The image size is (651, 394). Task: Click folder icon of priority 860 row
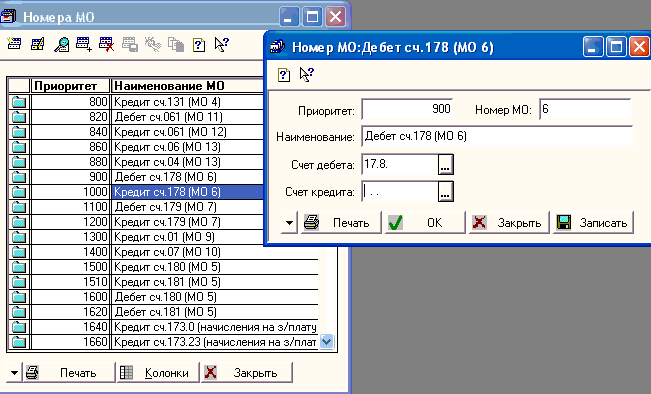click(19, 147)
